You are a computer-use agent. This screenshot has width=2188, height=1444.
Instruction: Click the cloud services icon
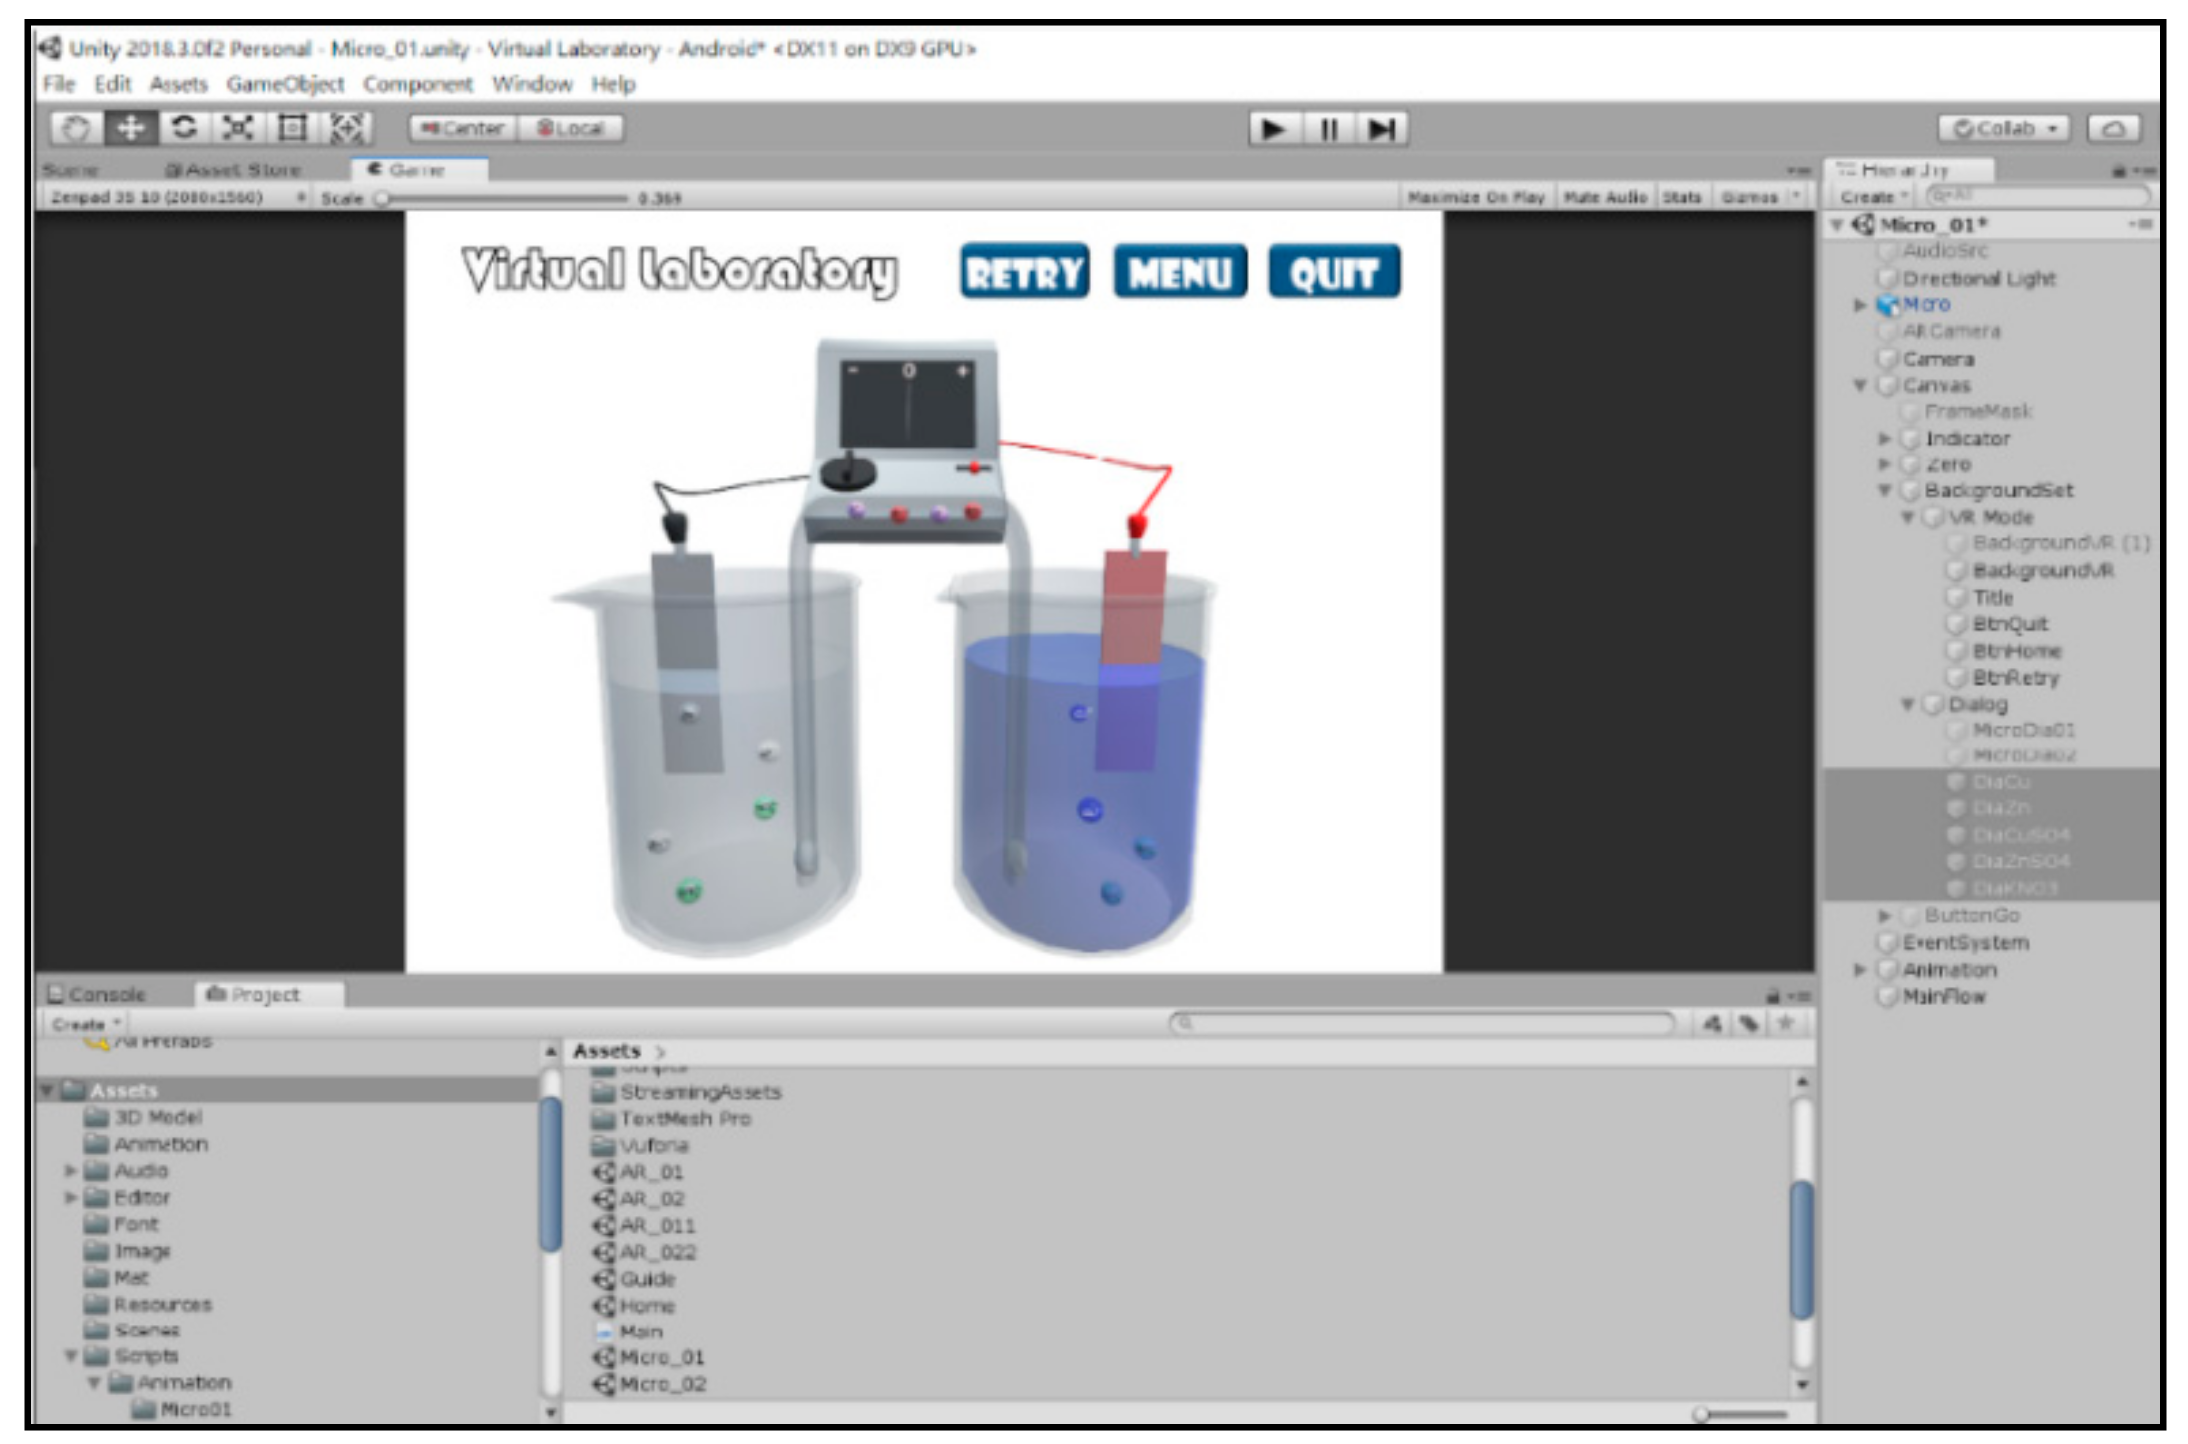2113,129
